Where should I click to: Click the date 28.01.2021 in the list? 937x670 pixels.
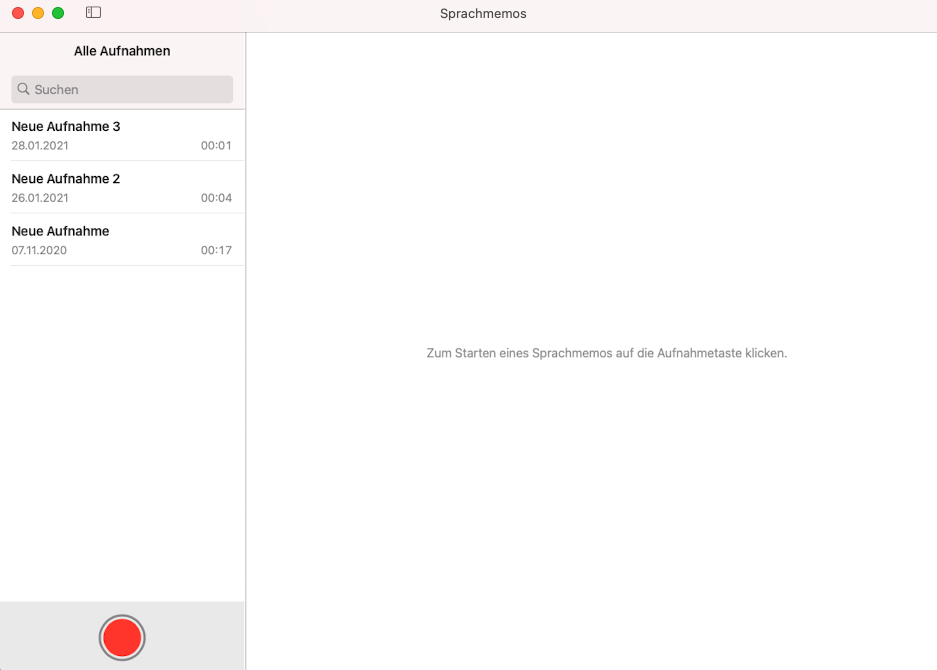(x=40, y=146)
